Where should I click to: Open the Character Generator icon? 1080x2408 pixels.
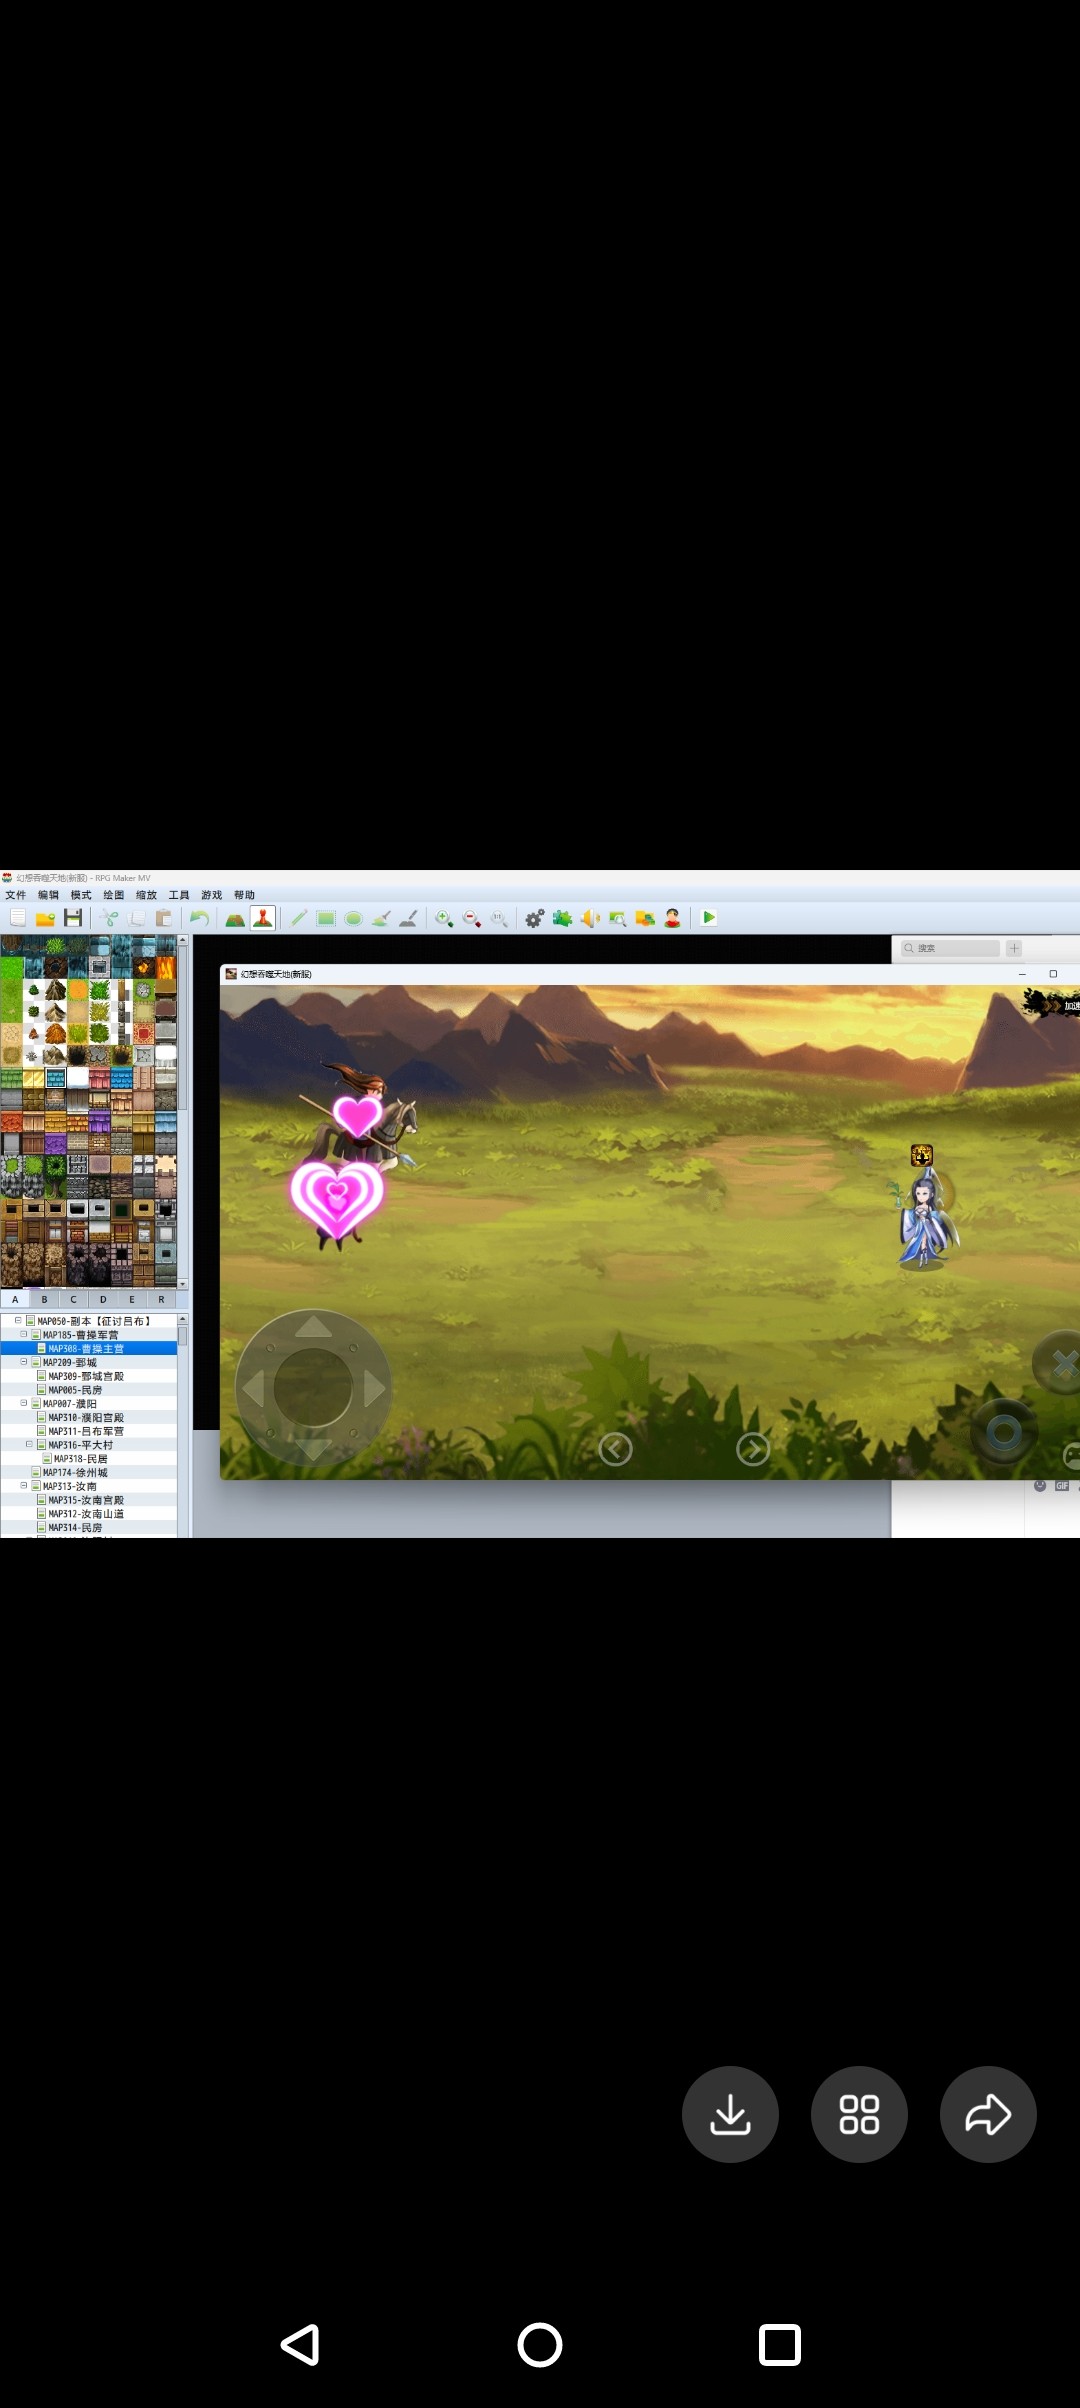672,918
